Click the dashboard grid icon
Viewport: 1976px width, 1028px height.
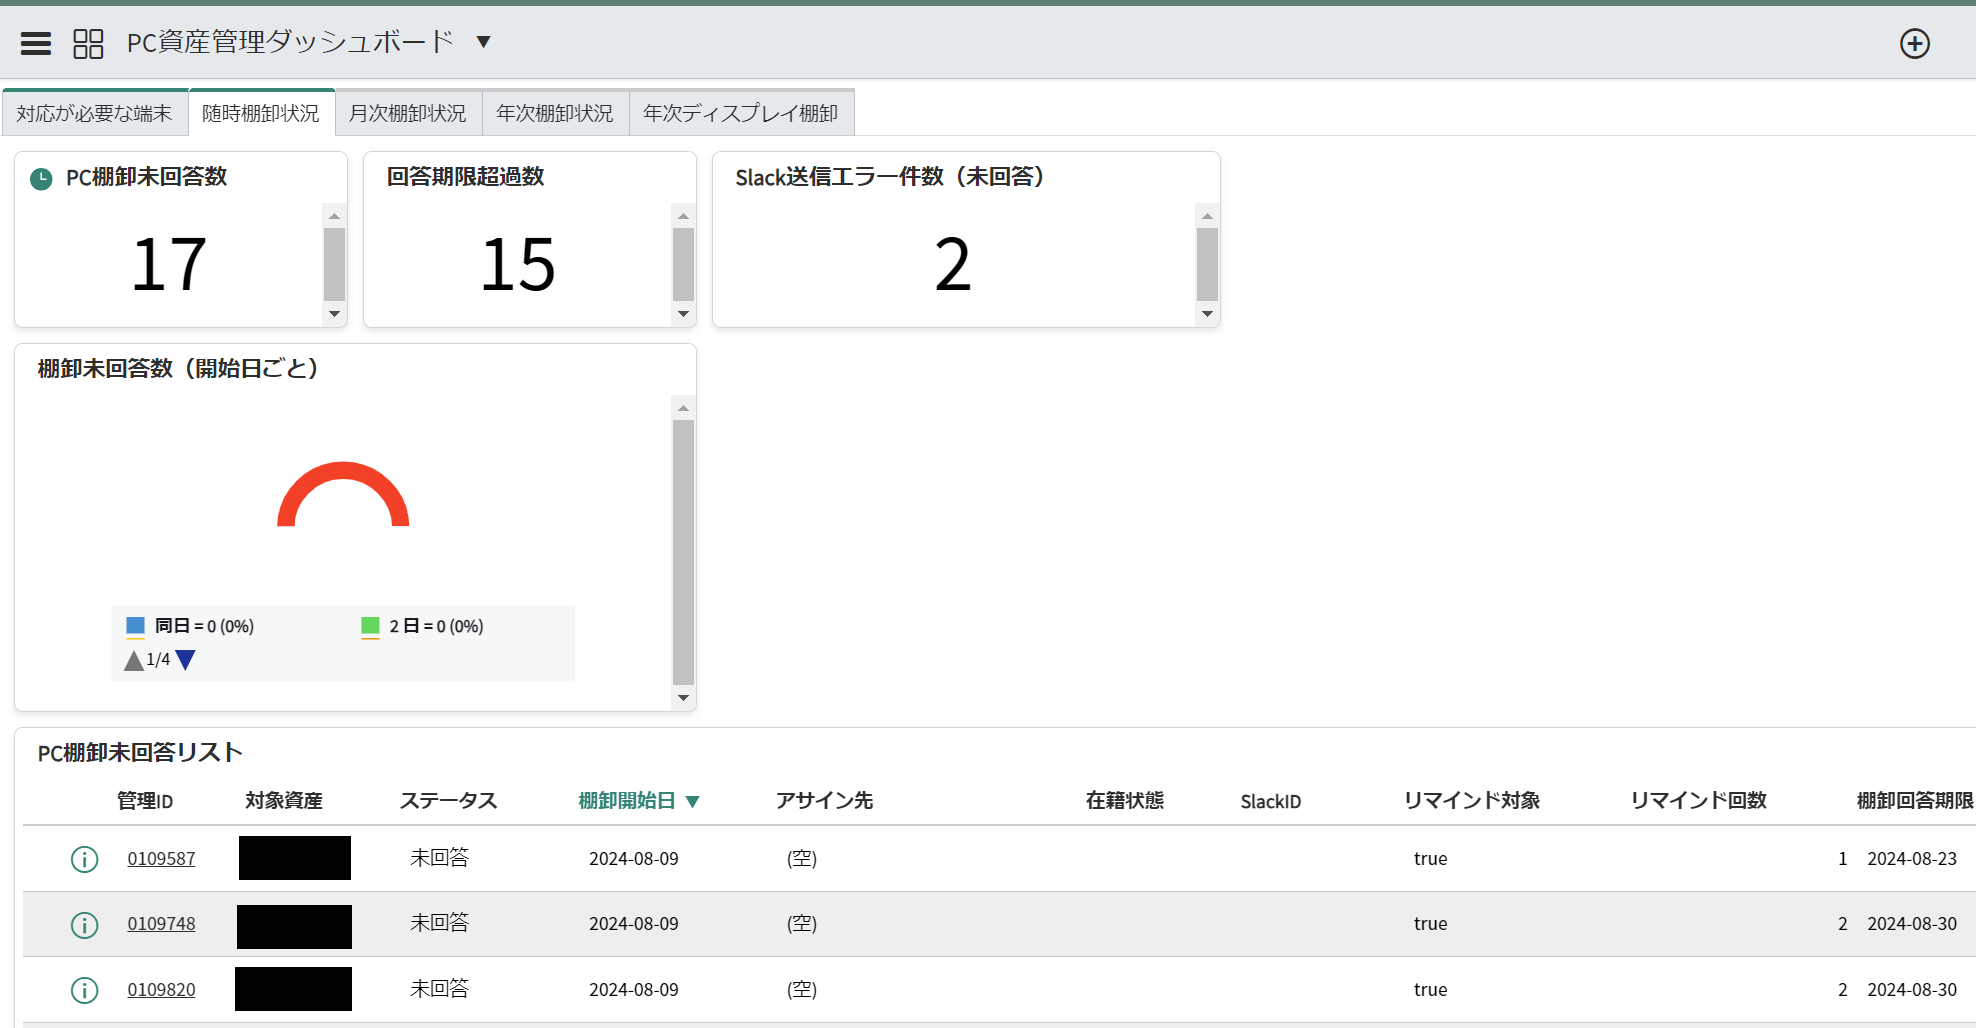click(x=88, y=43)
